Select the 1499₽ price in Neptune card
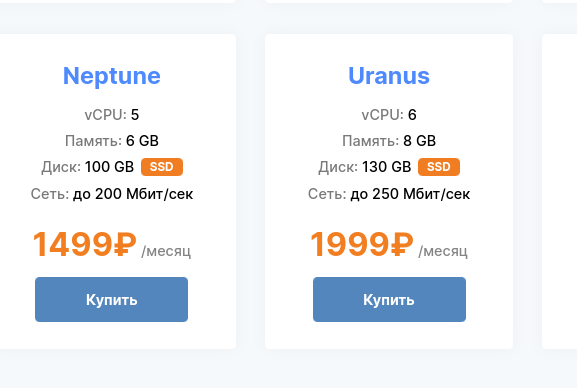The height and width of the screenshot is (388, 577). pyautogui.click(x=85, y=244)
